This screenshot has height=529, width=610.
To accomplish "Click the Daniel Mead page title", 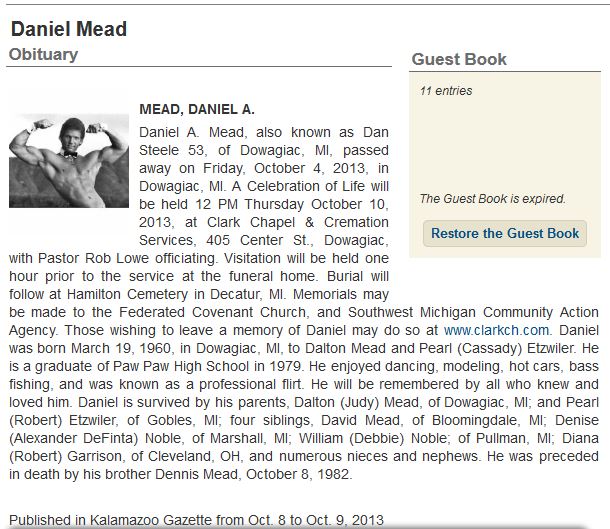I will [x=69, y=29].
